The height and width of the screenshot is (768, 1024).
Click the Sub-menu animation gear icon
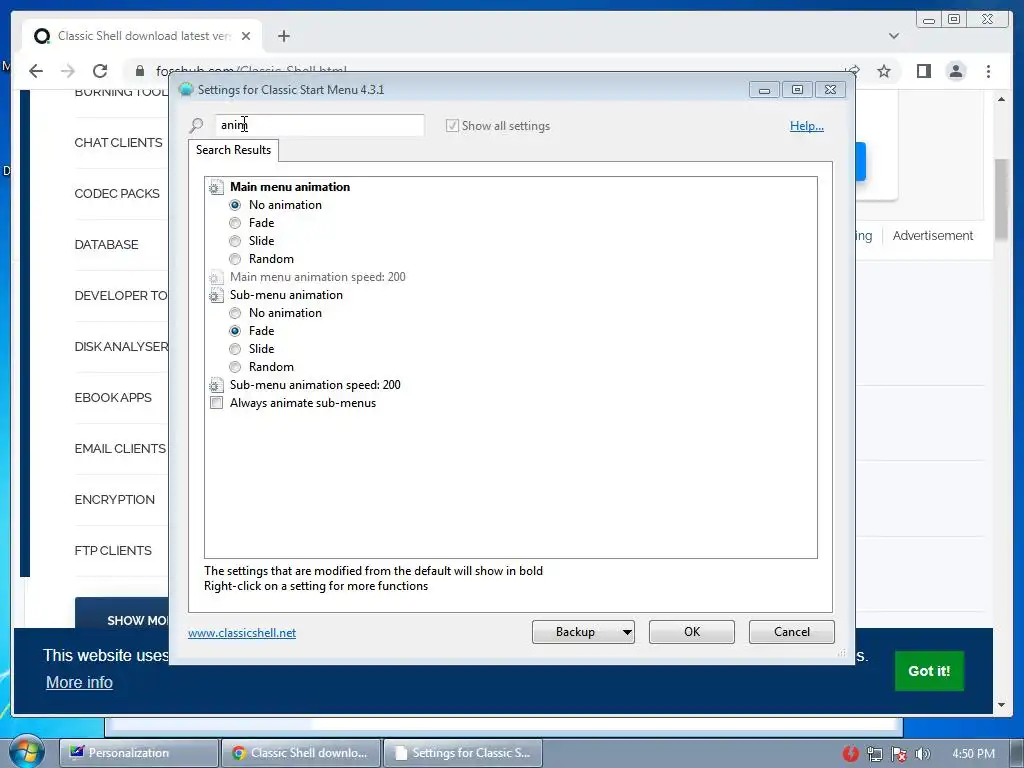click(216, 296)
